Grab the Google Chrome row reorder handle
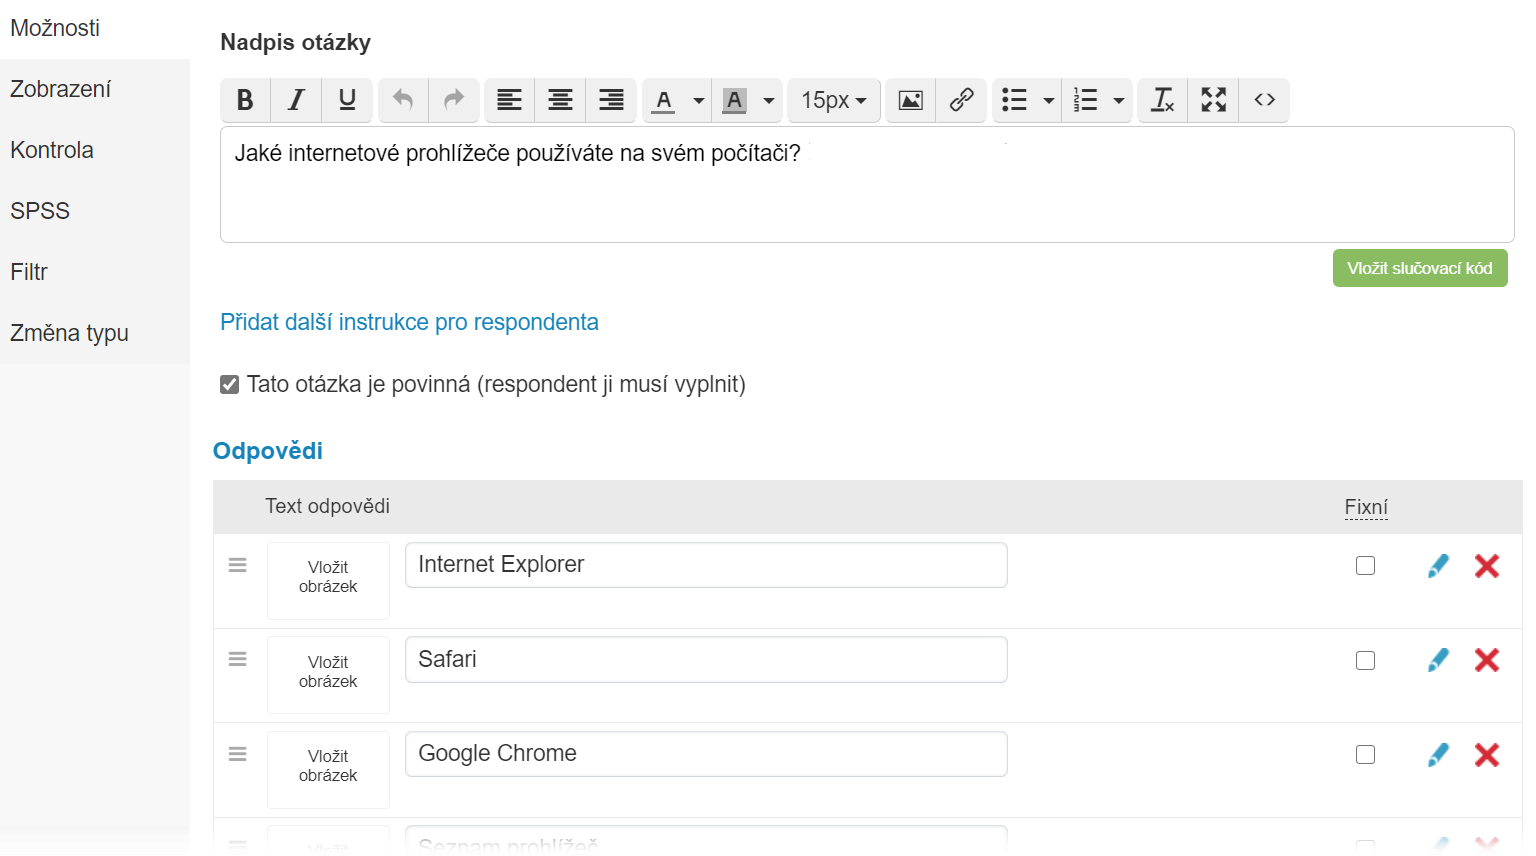 238,754
